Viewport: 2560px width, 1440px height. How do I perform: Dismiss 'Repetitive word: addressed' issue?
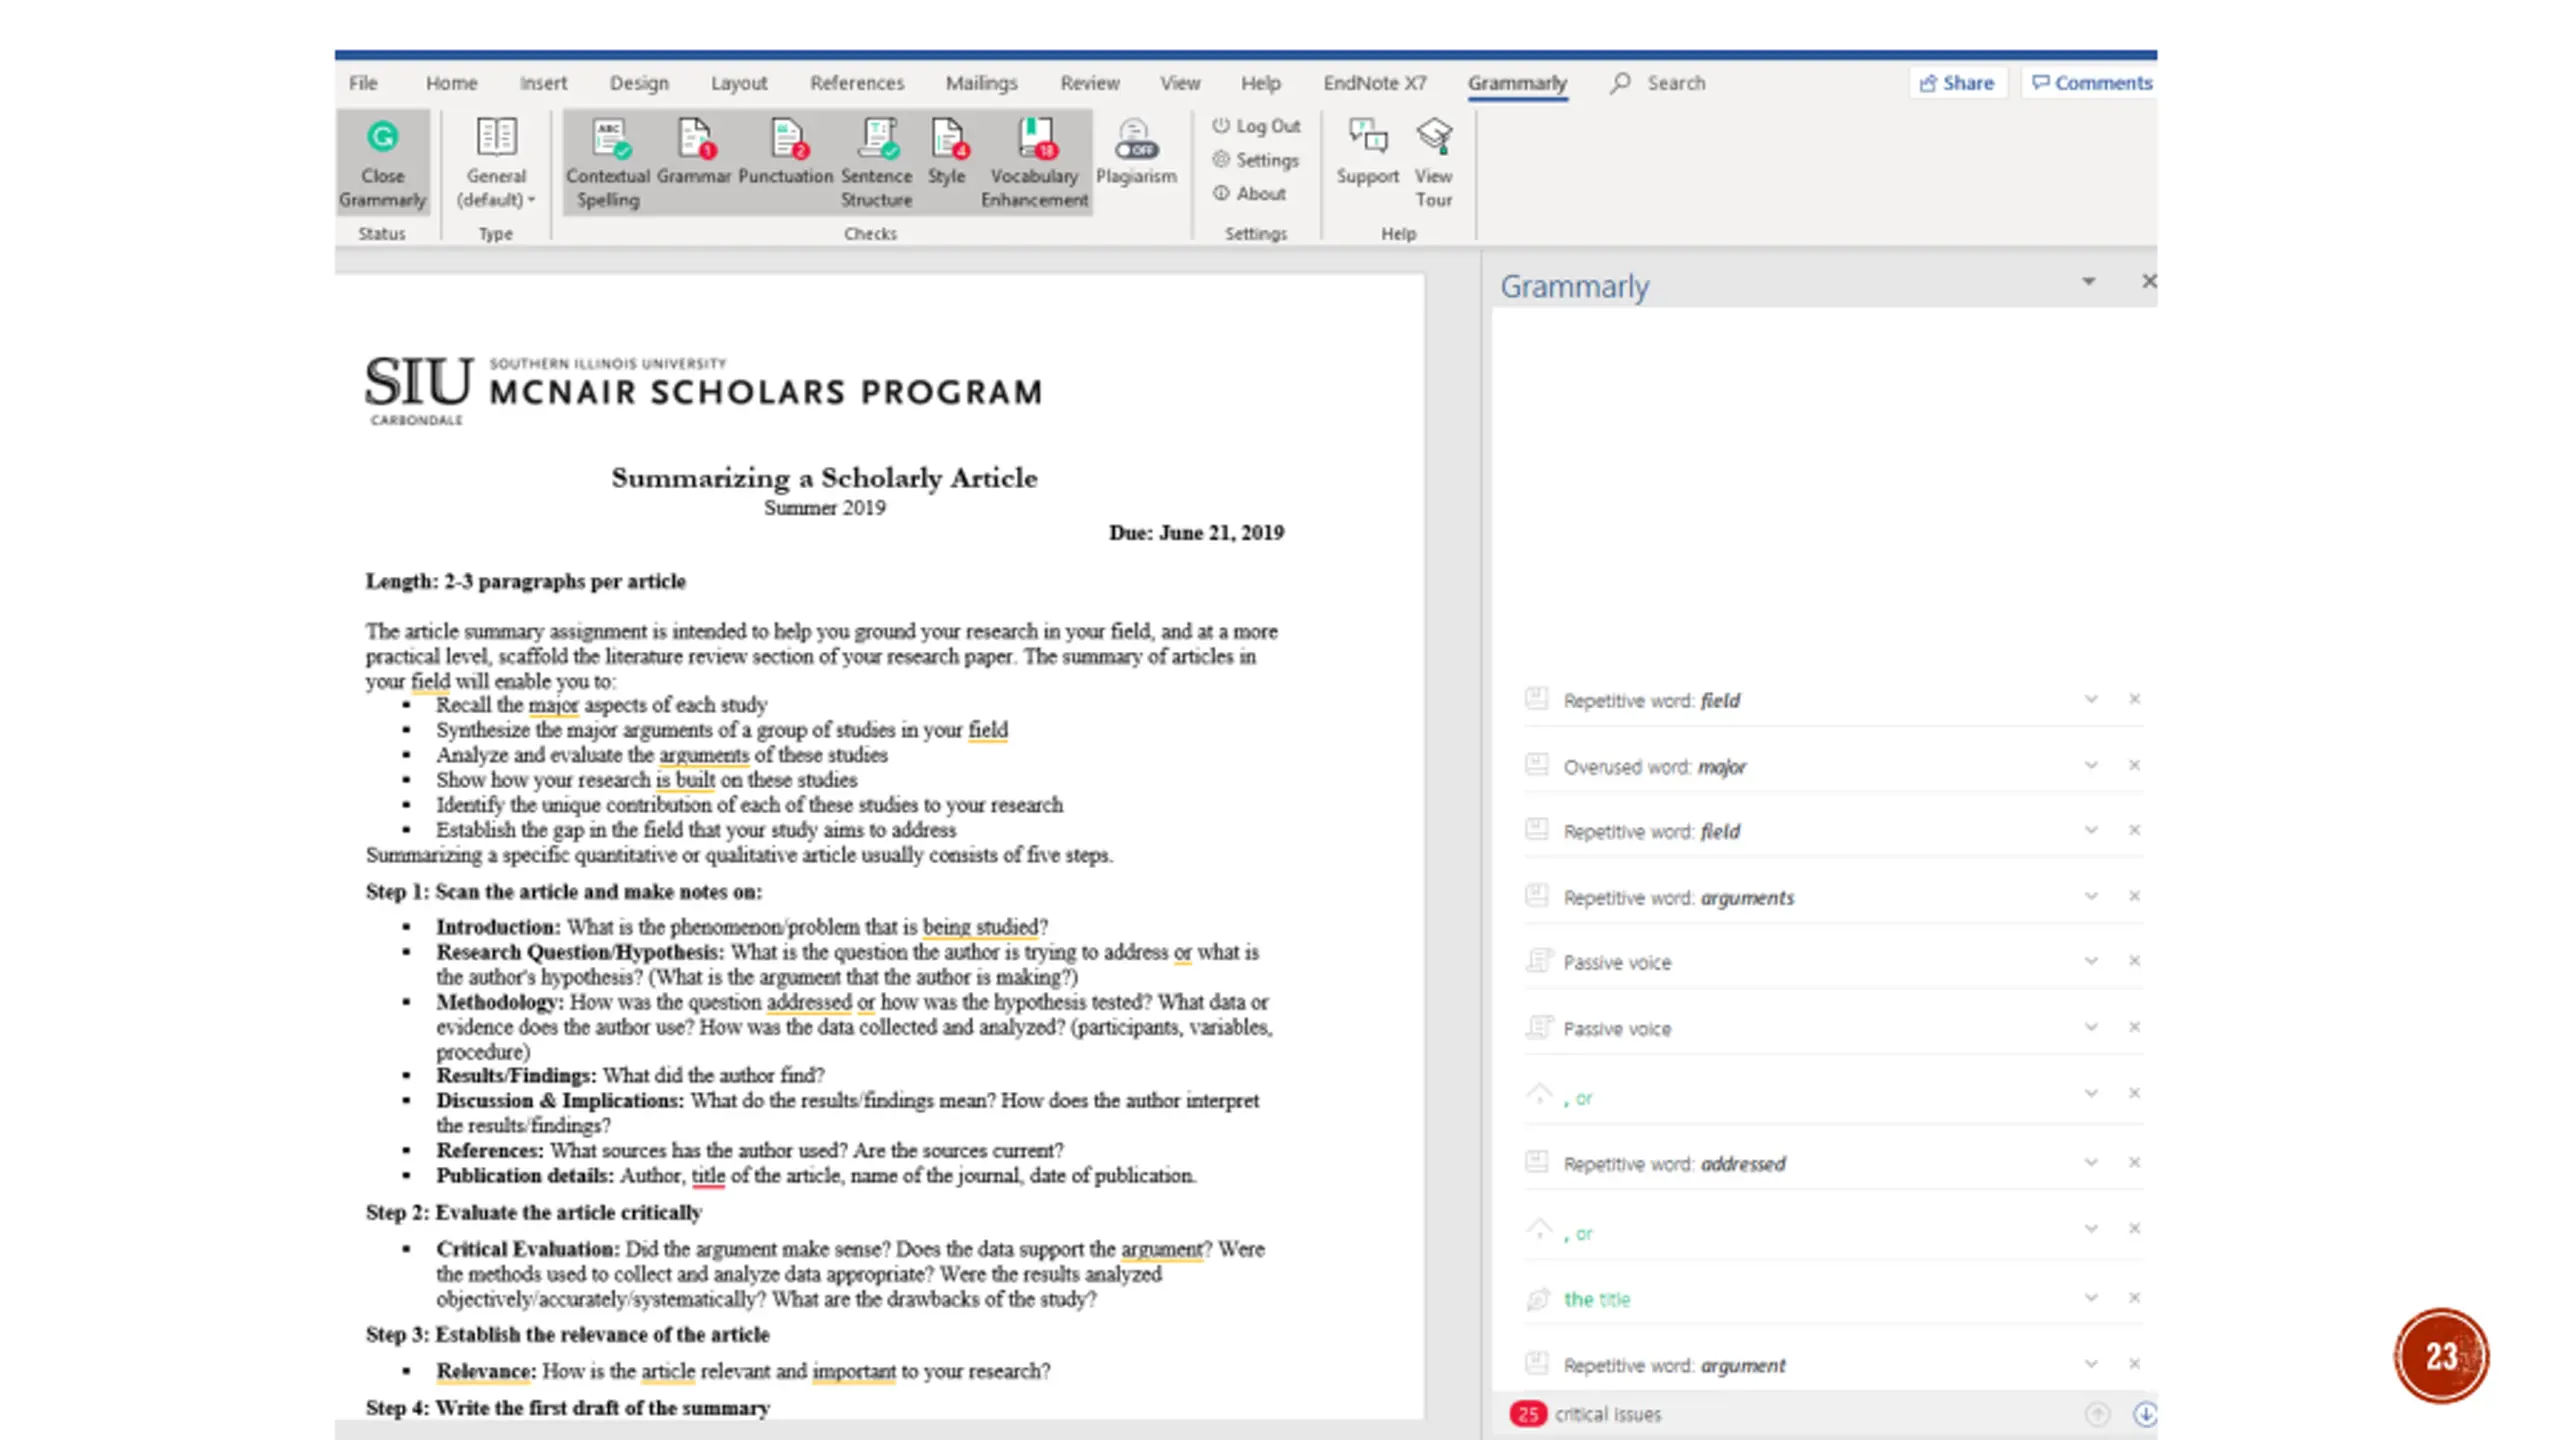pyautogui.click(x=2134, y=1163)
